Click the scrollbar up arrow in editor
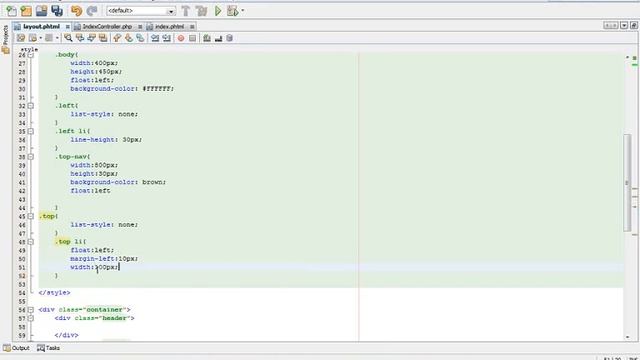 (627, 57)
